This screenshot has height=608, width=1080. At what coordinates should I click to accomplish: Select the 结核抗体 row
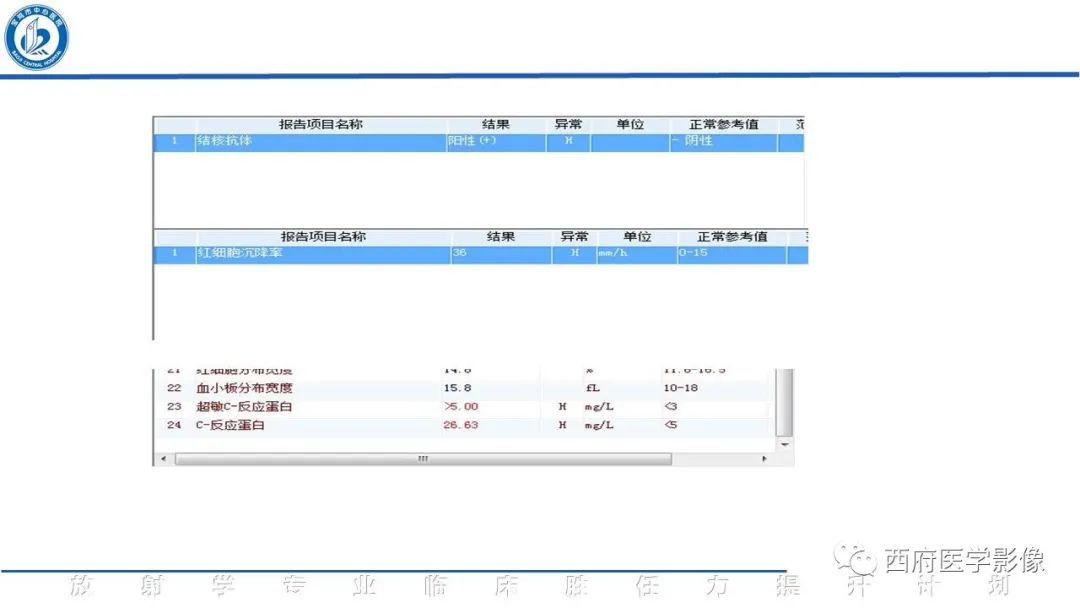(479, 142)
